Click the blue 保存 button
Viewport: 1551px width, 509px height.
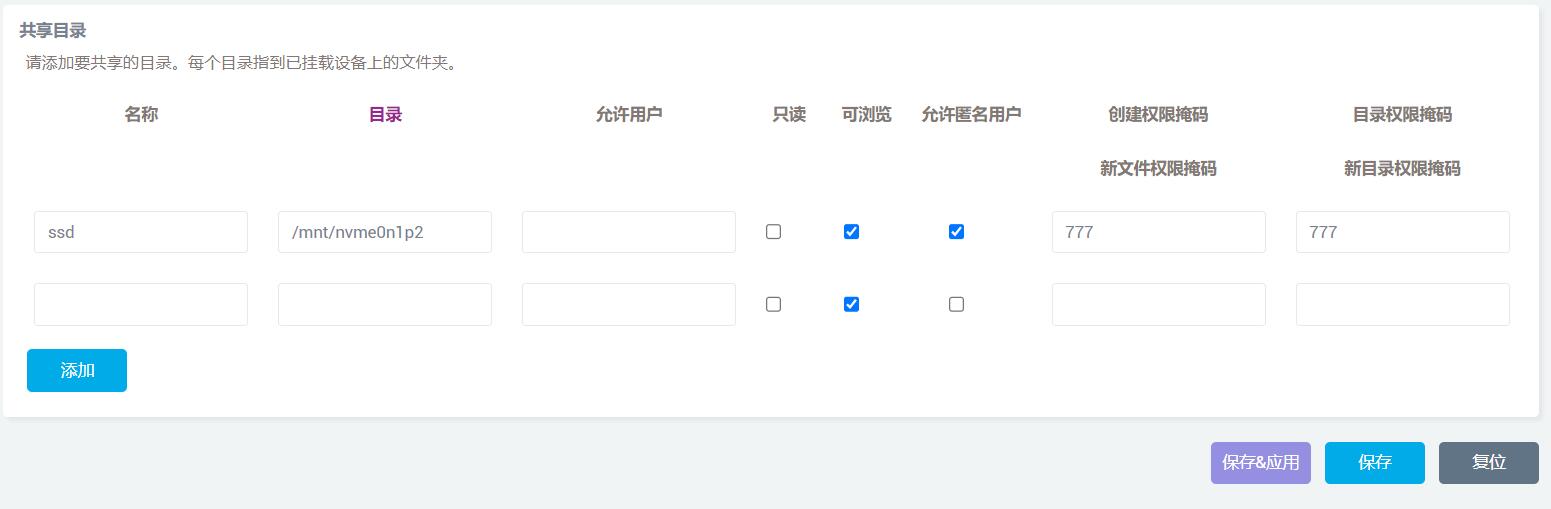pyautogui.click(x=1374, y=463)
